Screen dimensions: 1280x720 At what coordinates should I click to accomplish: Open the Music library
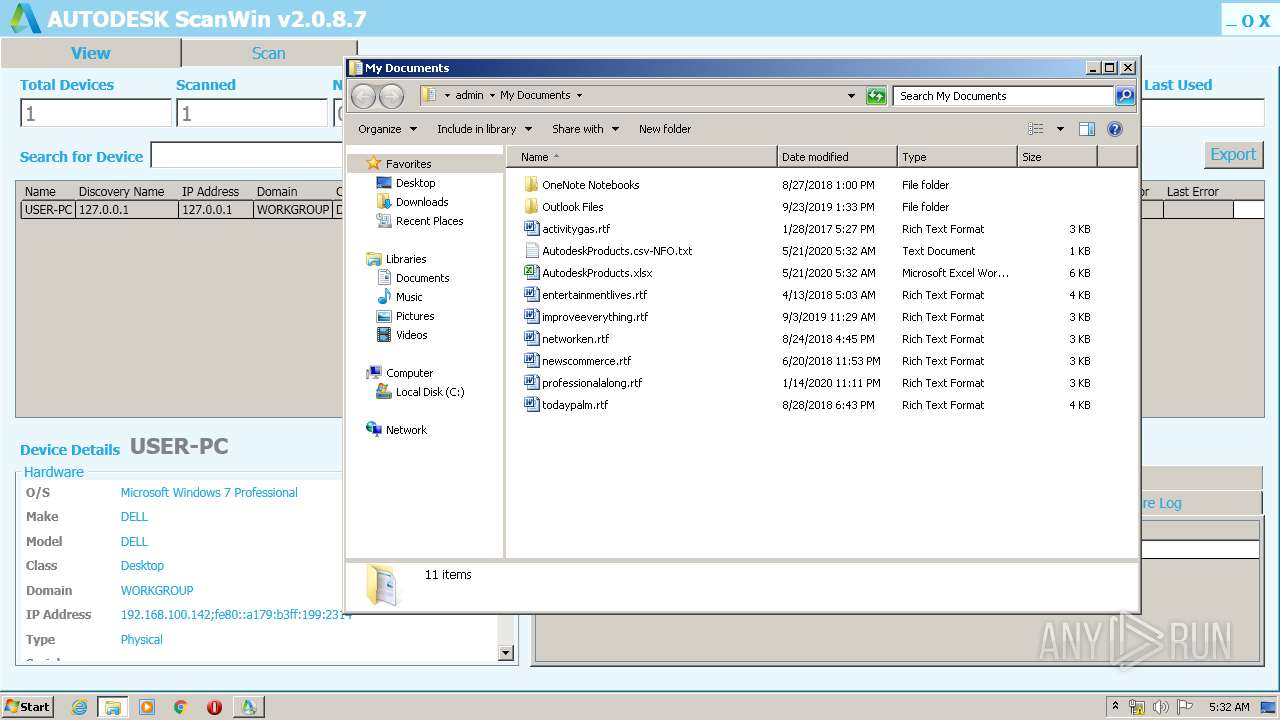click(x=409, y=297)
